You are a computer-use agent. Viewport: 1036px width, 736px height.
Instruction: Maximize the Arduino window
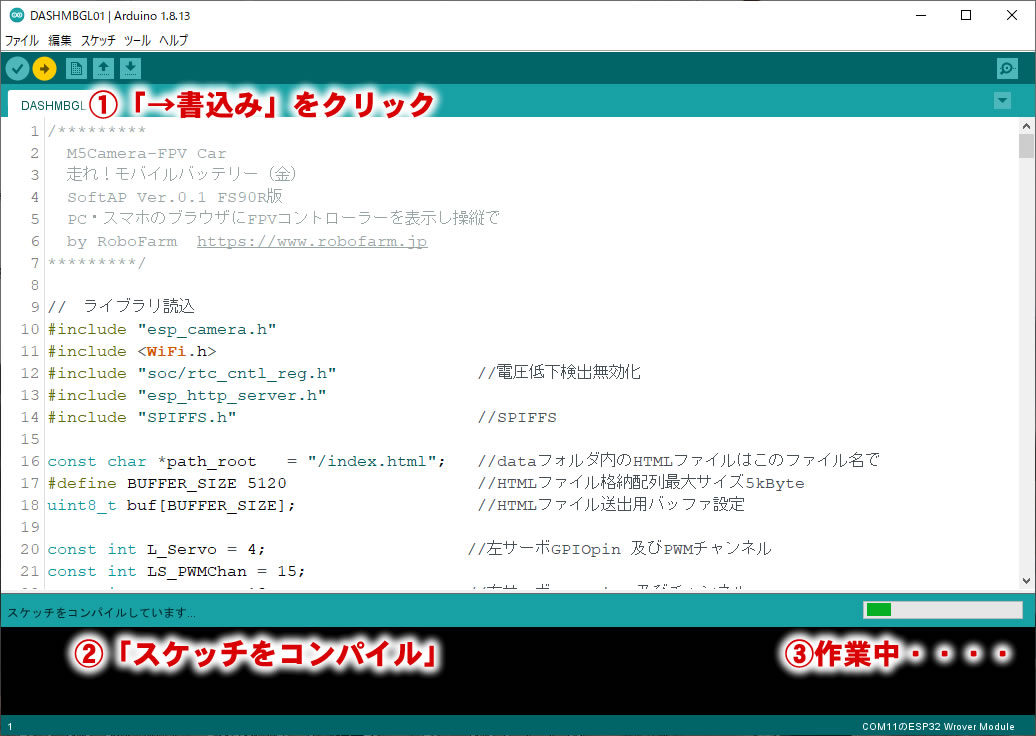point(966,15)
